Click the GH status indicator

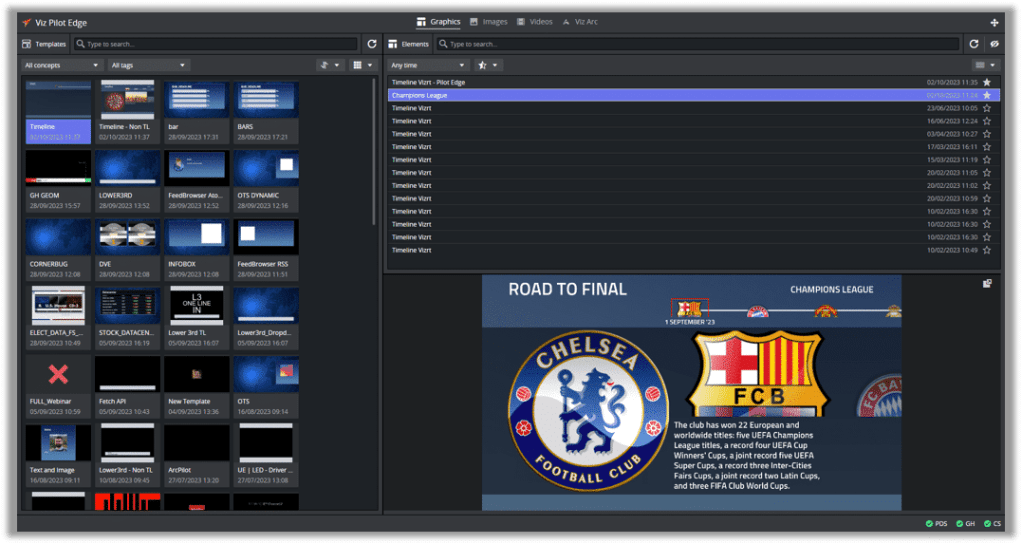coord(966,523)
